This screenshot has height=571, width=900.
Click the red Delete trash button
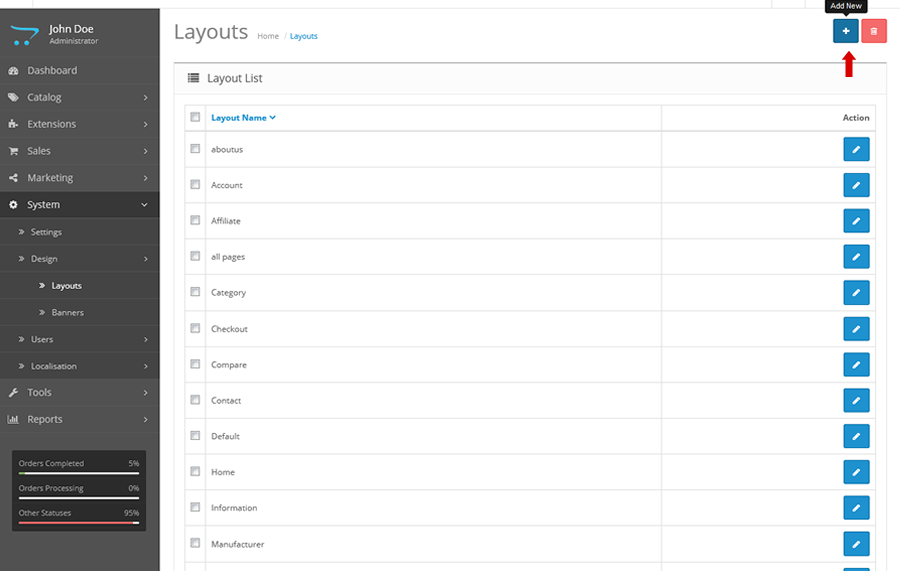pos(873,32)
